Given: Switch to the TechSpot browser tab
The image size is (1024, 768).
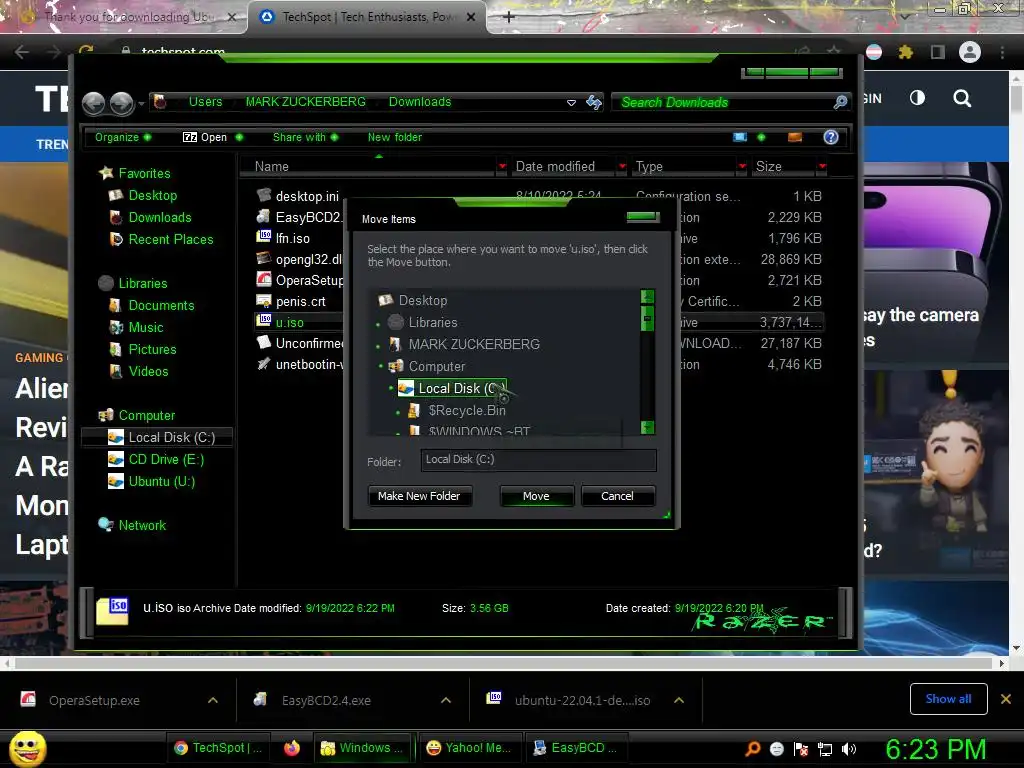Looking at the screenshot, I should tap(368, 17).
